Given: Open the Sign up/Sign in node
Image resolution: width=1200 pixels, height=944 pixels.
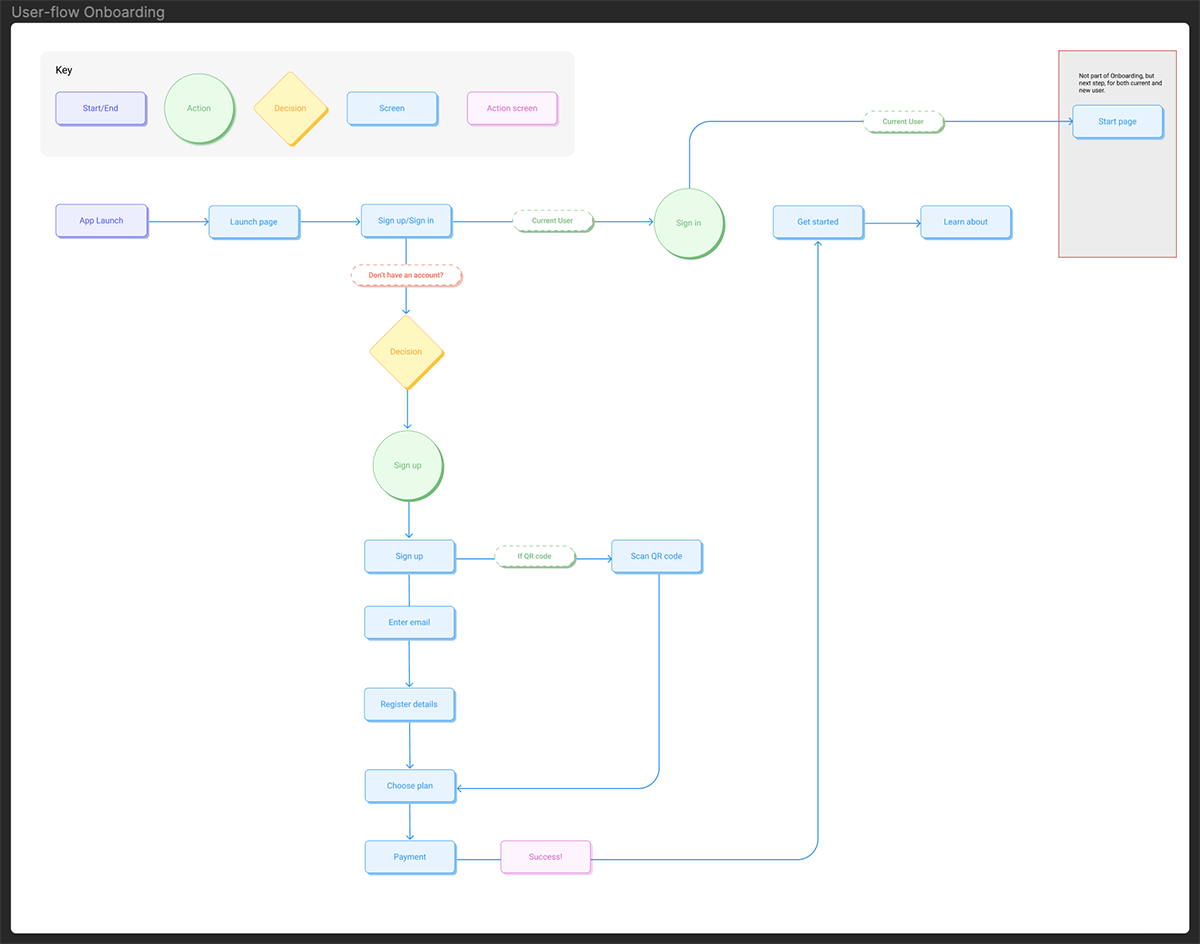Looking at the screenshot, I should point(406,220).
